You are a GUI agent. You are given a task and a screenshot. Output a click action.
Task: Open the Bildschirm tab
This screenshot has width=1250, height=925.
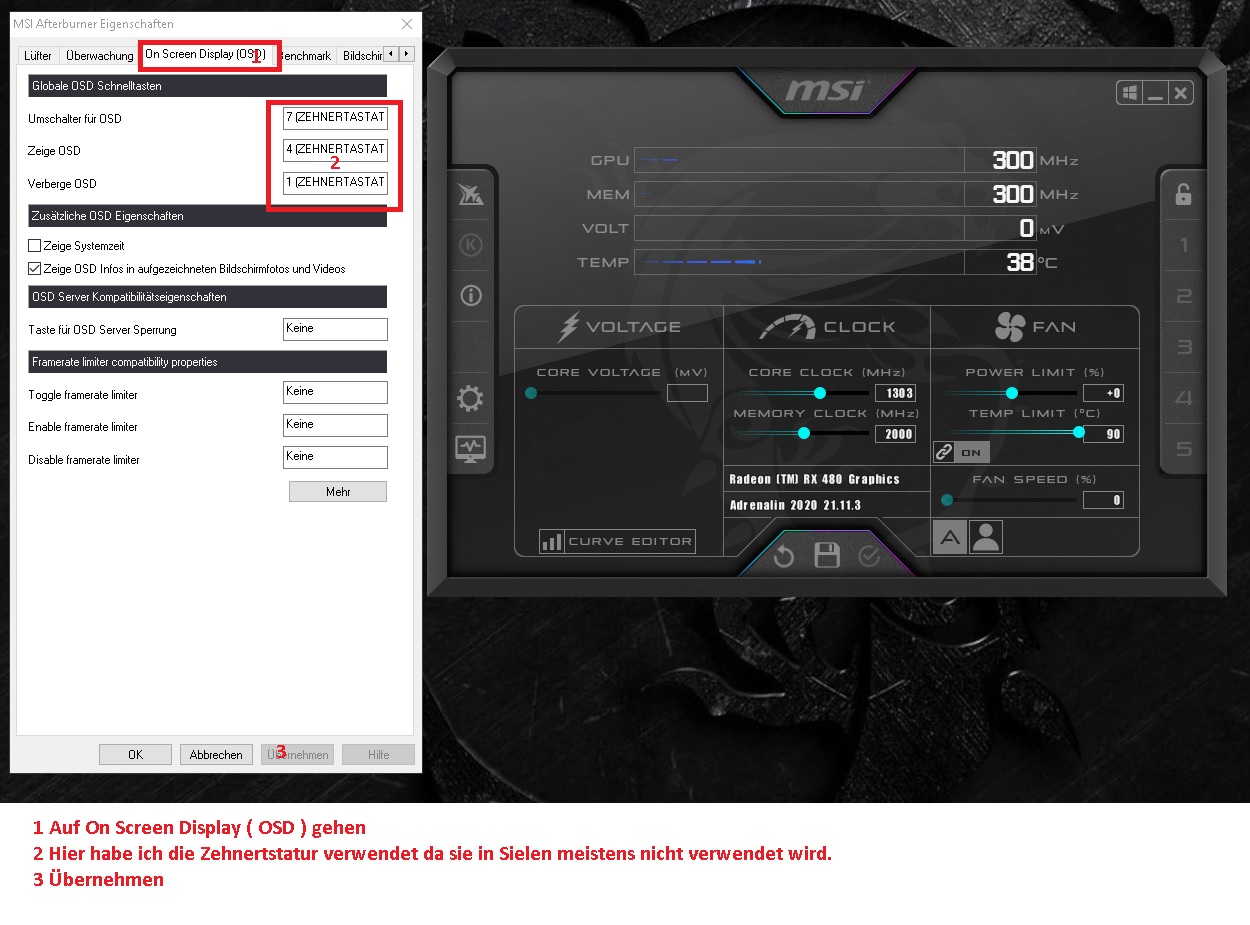point(361,56)
